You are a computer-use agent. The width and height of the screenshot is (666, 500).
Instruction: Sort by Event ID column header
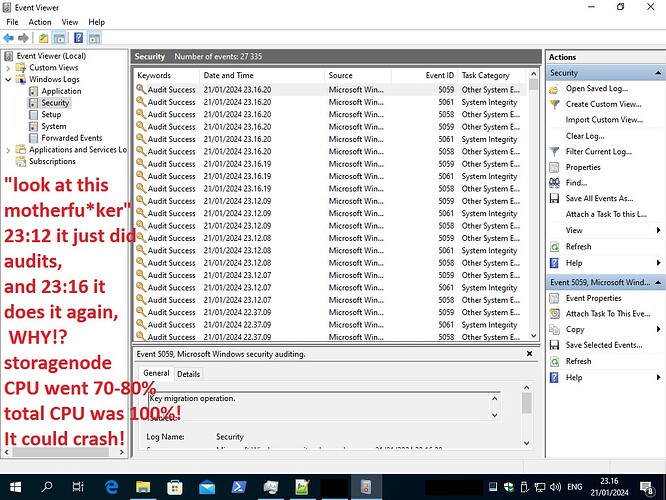click(425, 76)
